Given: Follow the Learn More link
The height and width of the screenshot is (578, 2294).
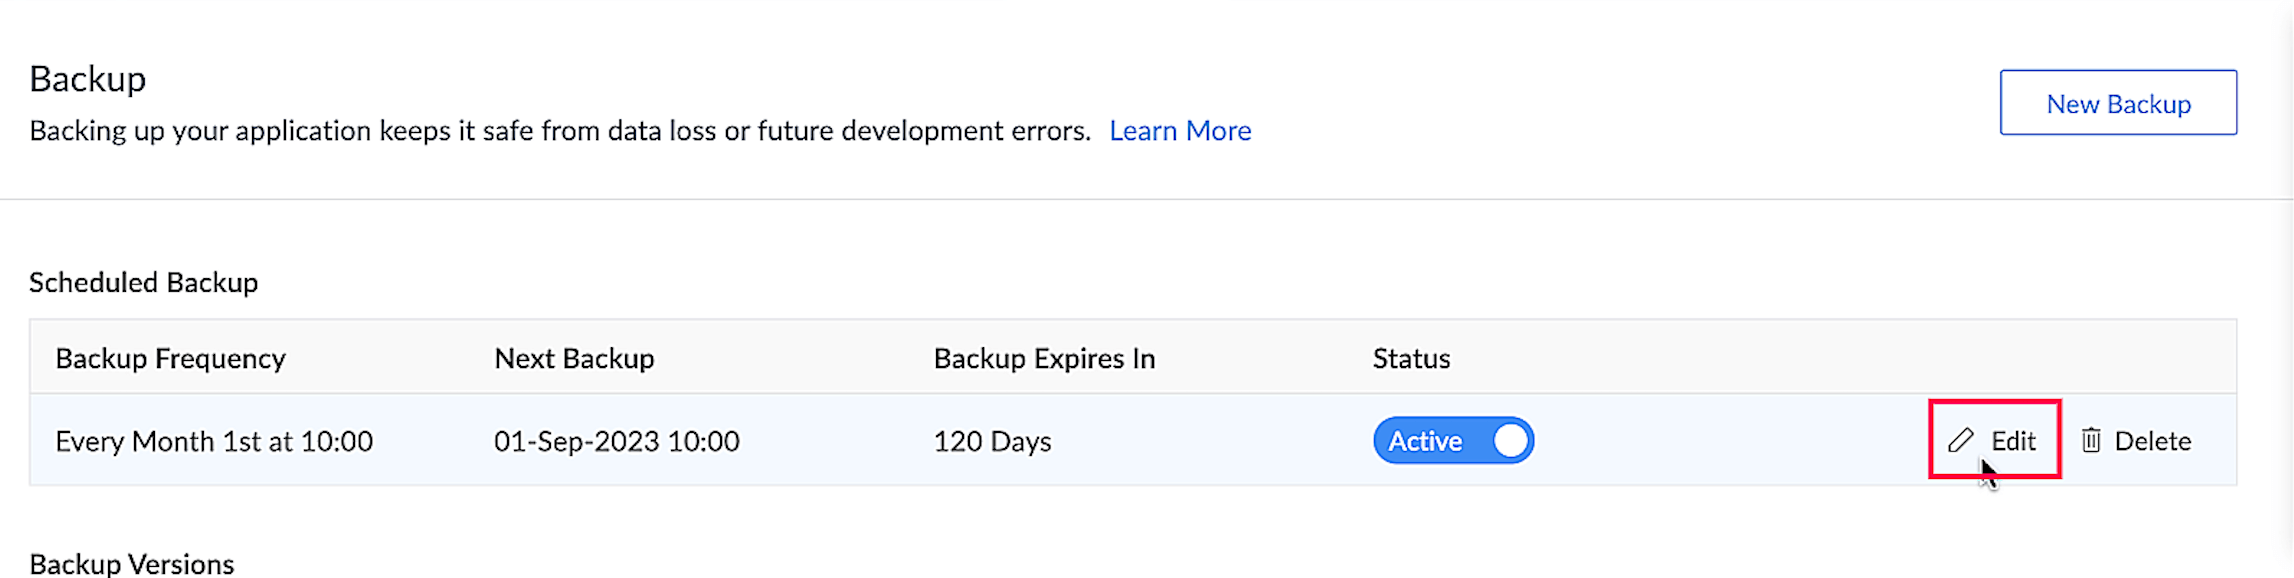Looking at the screenshot, I should [1180, 130].
